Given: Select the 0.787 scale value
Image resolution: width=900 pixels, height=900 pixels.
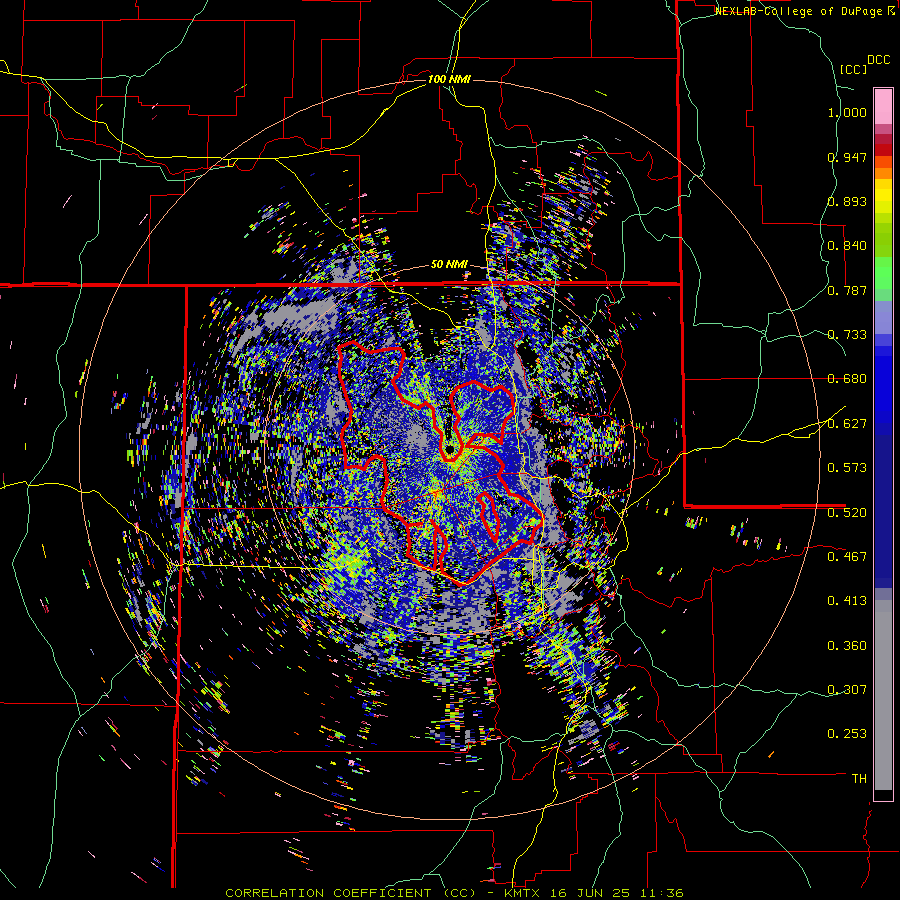Looking at the screenshot, I should (x=847, y=290).
